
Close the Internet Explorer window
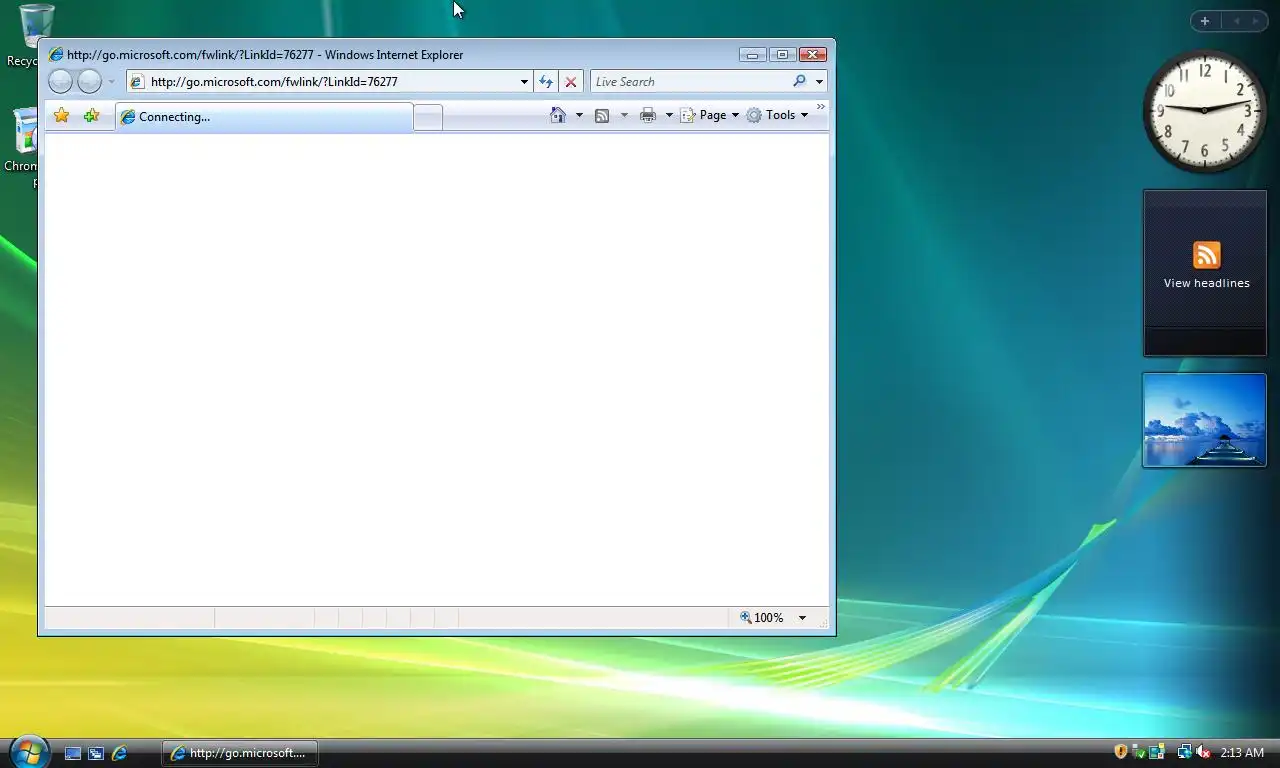click(813, 55)
